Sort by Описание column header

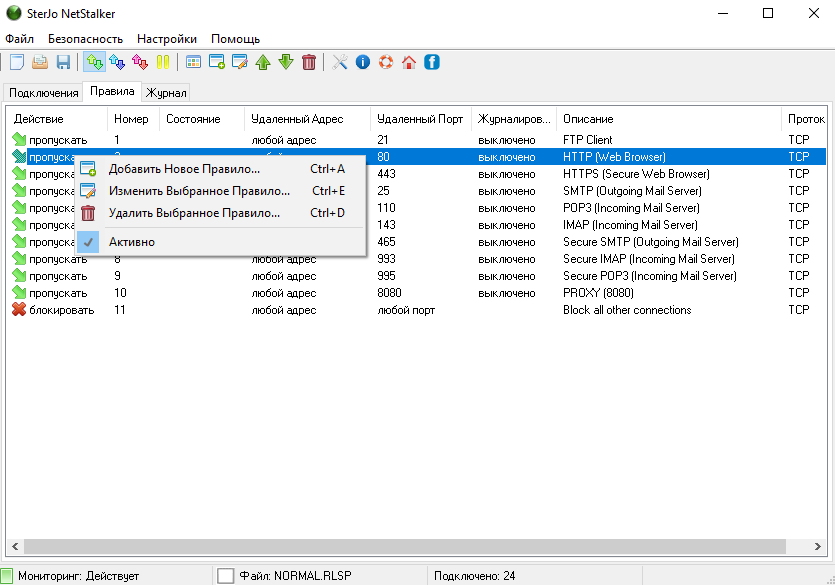coord(669,119)
